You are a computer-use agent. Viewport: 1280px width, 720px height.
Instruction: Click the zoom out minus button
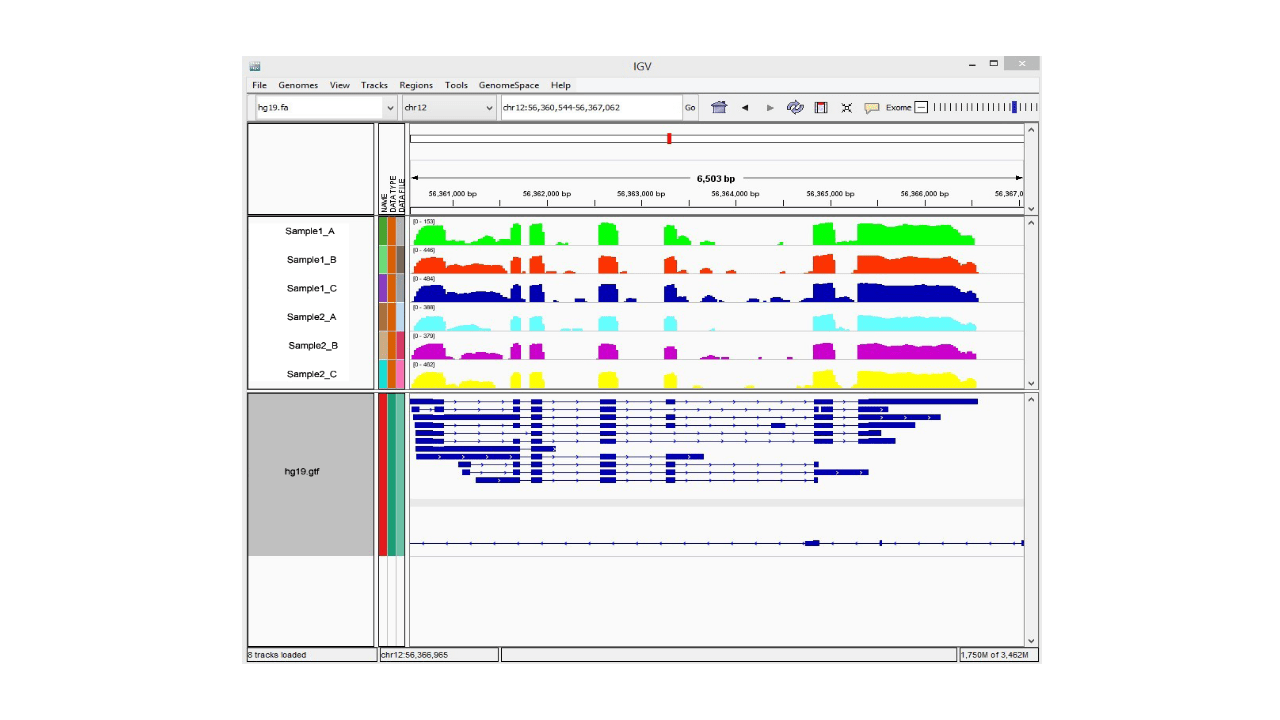tap(922, 107)
